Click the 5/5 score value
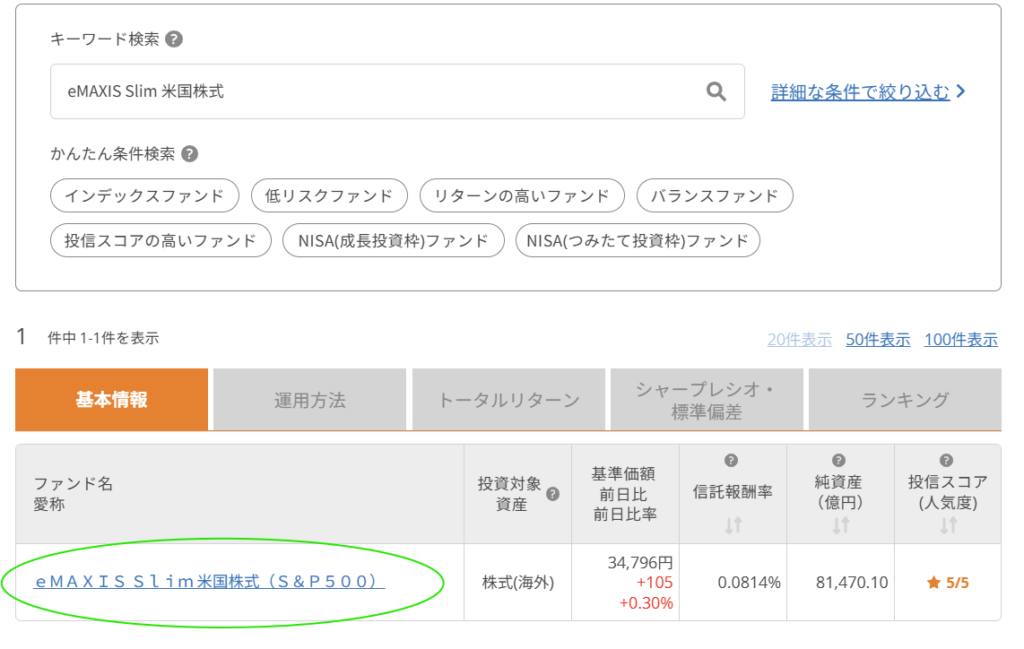The image size is (1024, 649). 957,582
